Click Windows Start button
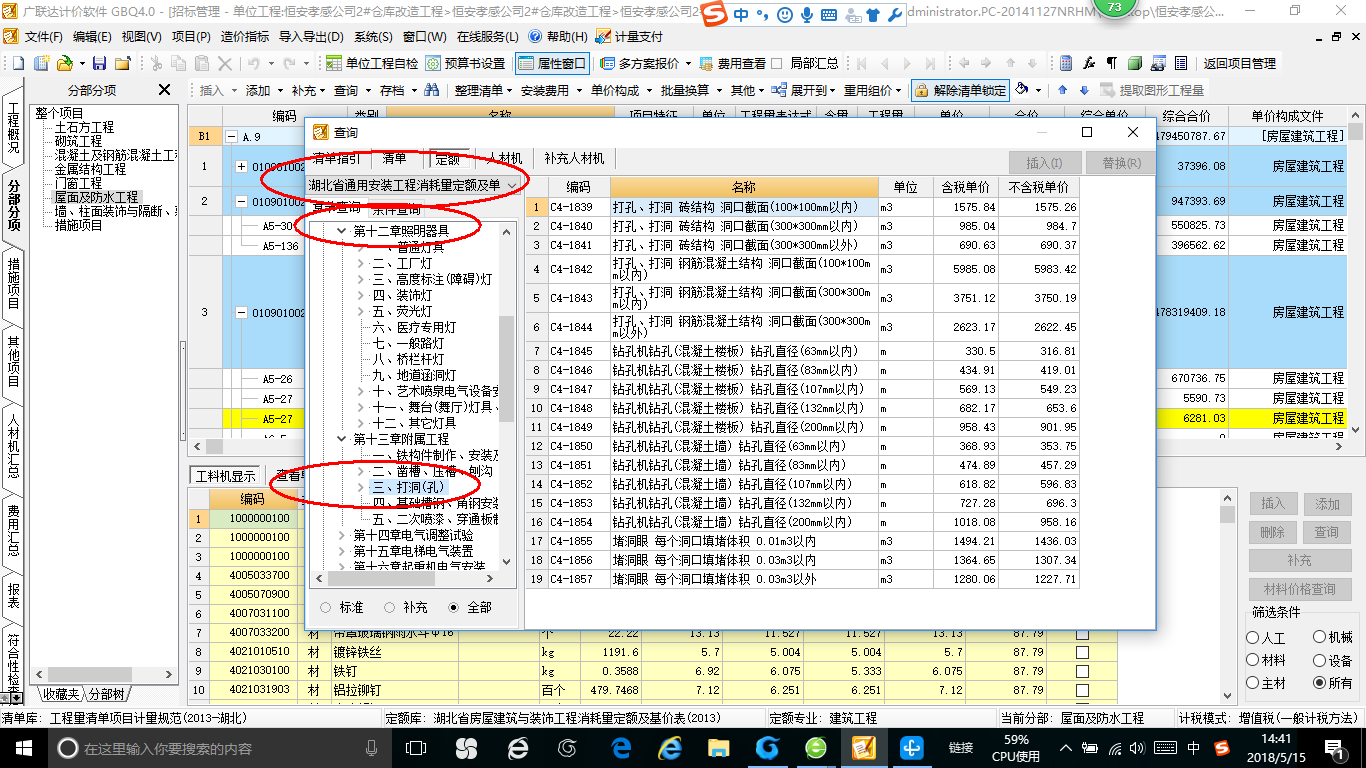The height and width of the screenshot is (768, 1366). coord(24,748)
